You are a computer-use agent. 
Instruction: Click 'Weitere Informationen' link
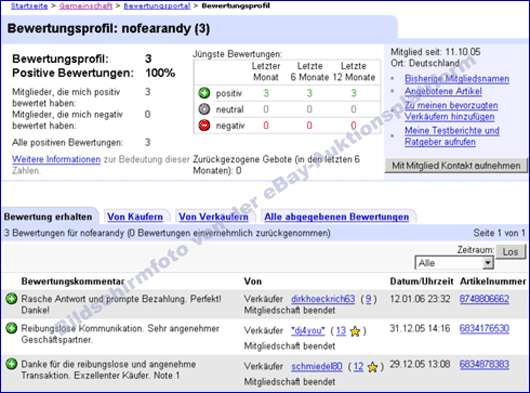pos(56,159)
